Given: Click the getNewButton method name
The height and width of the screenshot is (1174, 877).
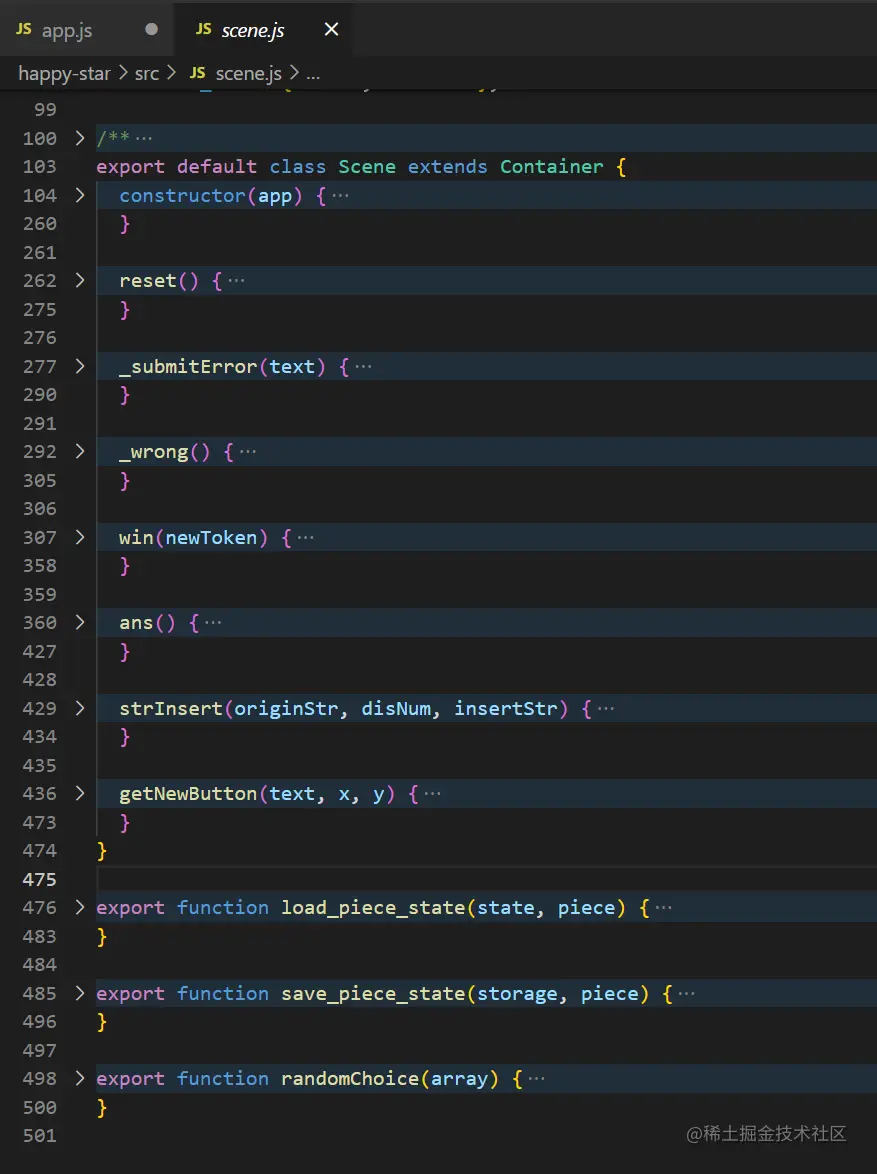Looking at the screenshot, I should tap(189, 794).
